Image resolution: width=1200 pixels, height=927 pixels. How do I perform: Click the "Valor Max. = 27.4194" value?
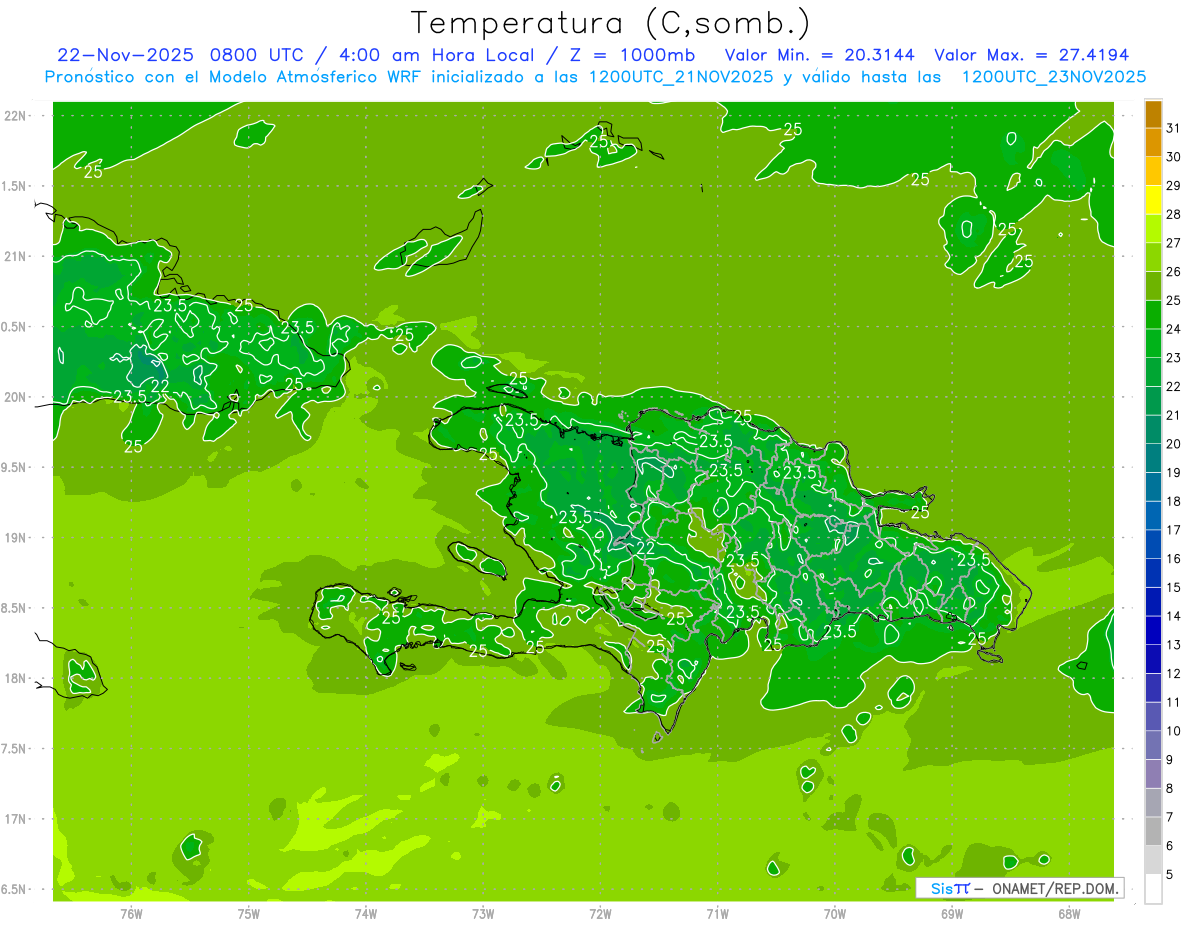tap(1031, 54)
